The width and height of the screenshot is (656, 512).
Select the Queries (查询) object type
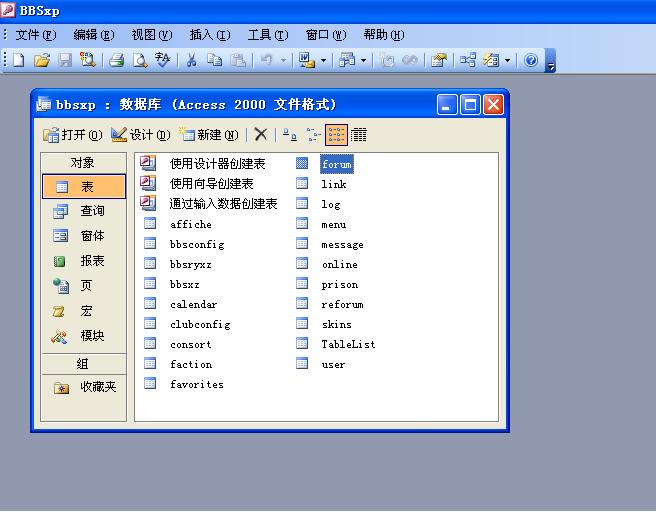[x=84, y=211]
